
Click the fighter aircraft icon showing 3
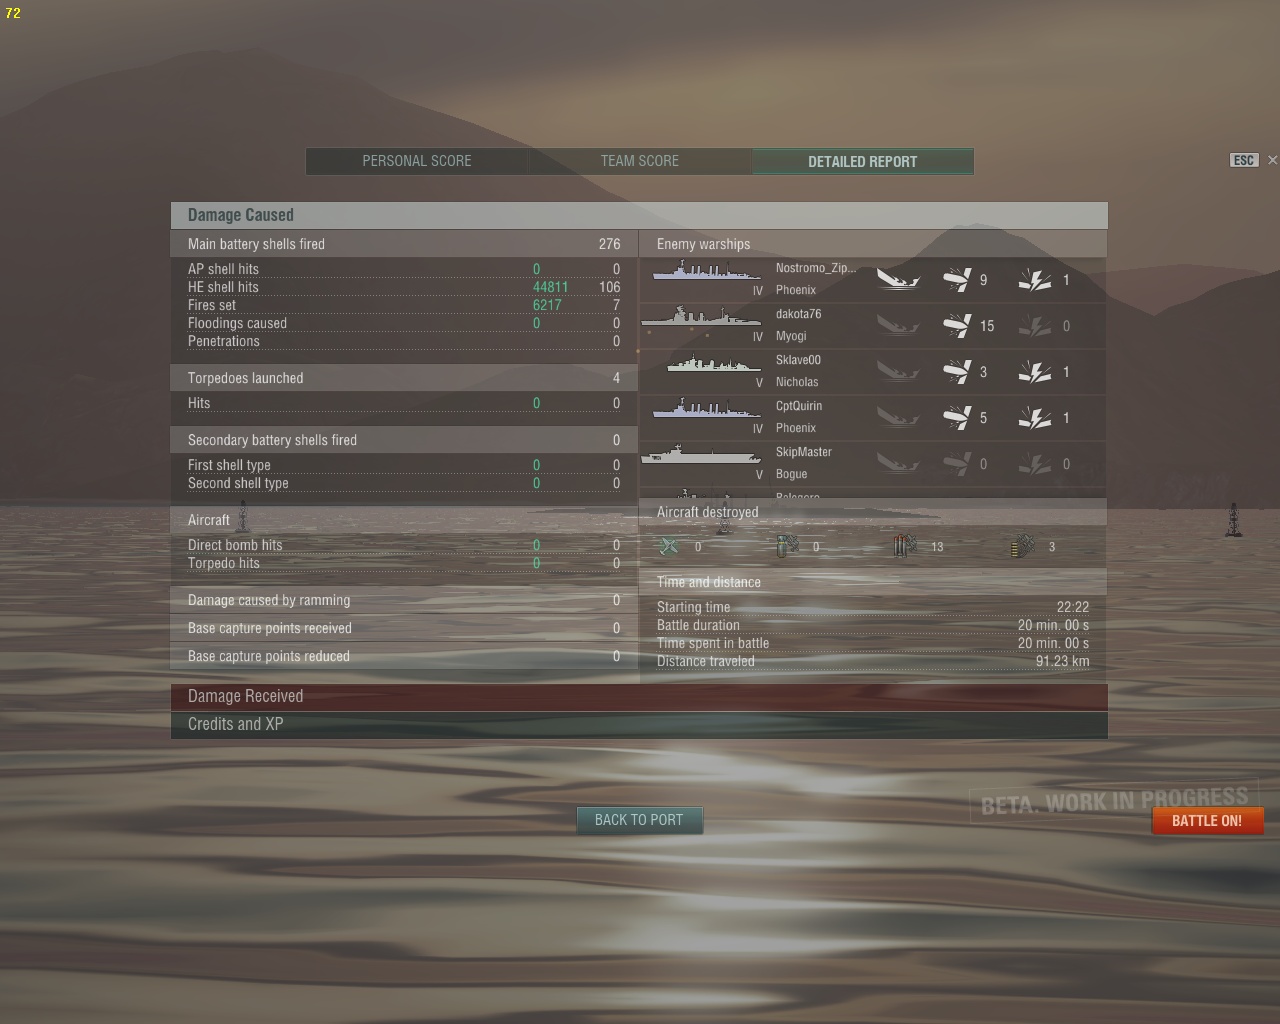click(x=1023, y=546)
